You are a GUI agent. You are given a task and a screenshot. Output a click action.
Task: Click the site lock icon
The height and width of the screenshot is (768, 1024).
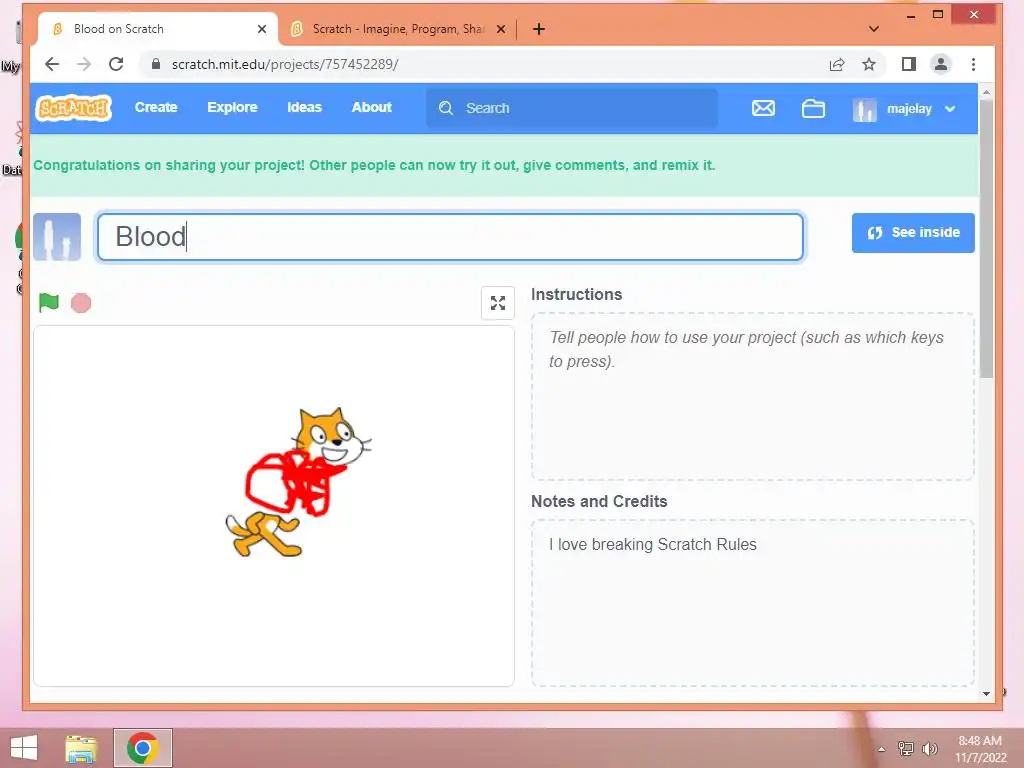coord(155,64)
